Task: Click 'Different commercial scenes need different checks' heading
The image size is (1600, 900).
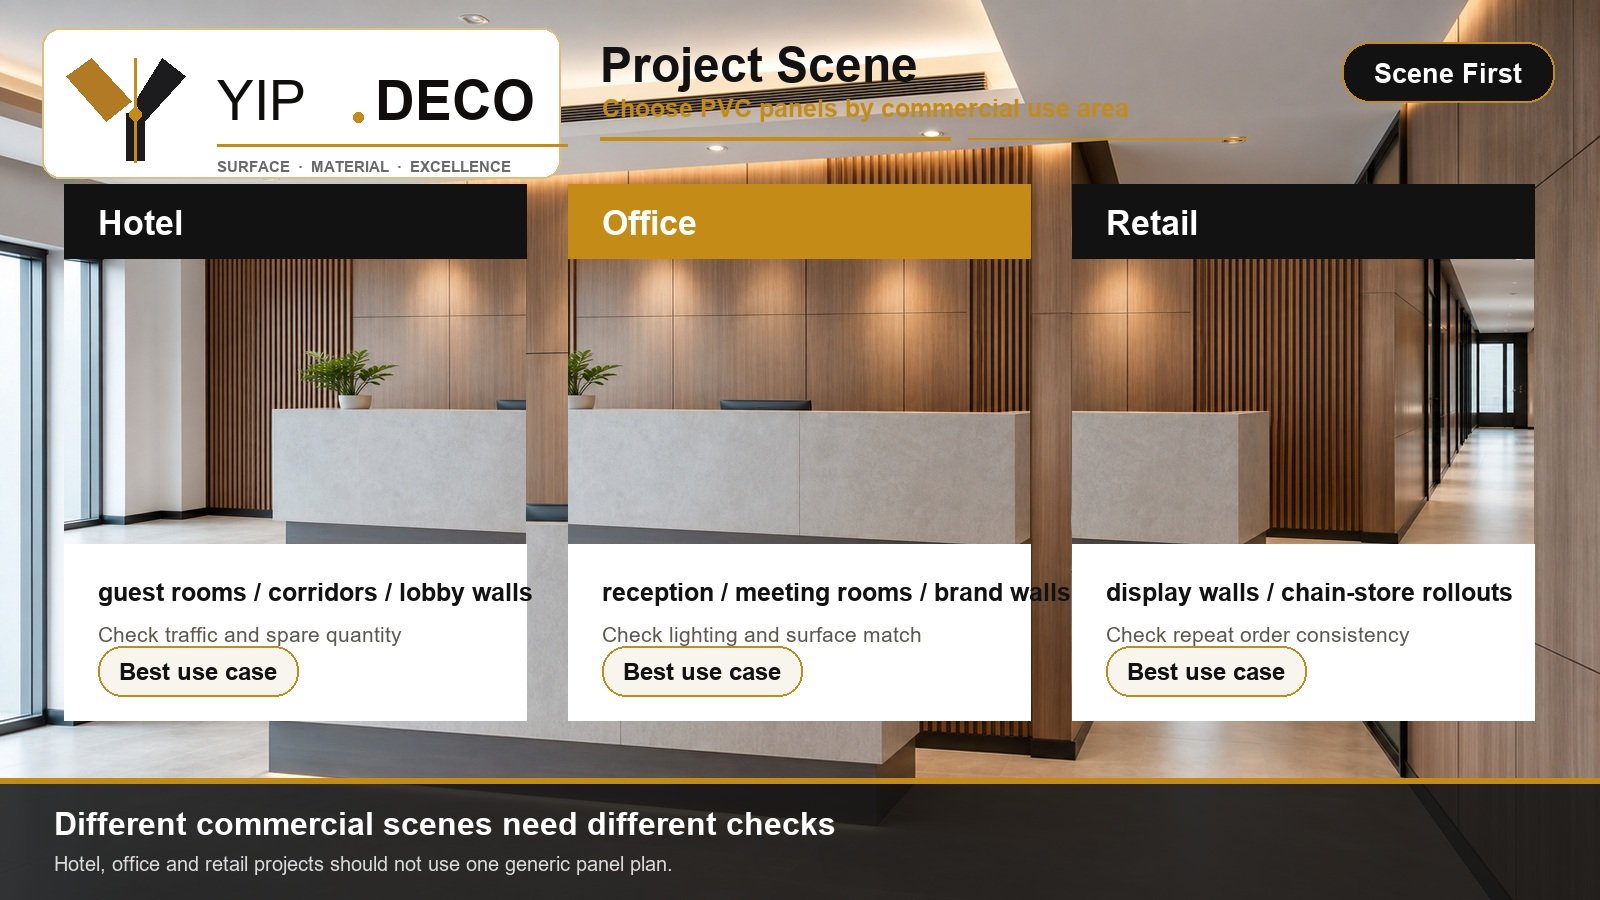Action: [x=445, y=824]
